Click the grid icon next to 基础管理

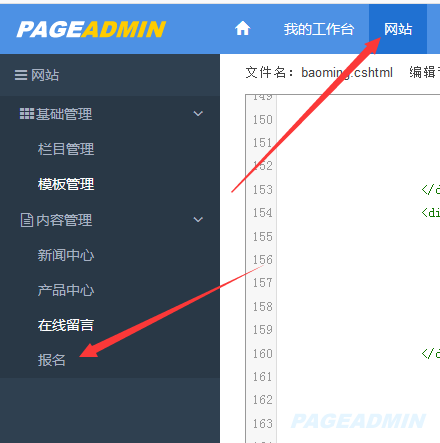click(27, 114)
